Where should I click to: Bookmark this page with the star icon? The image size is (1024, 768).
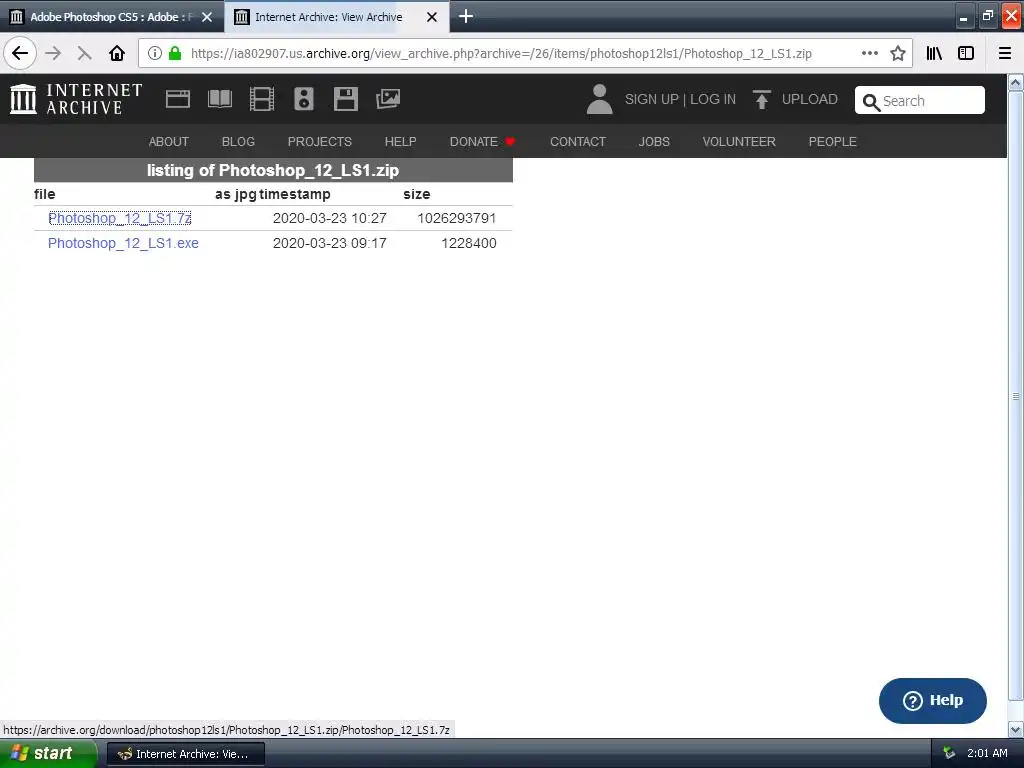coord(898,54)
